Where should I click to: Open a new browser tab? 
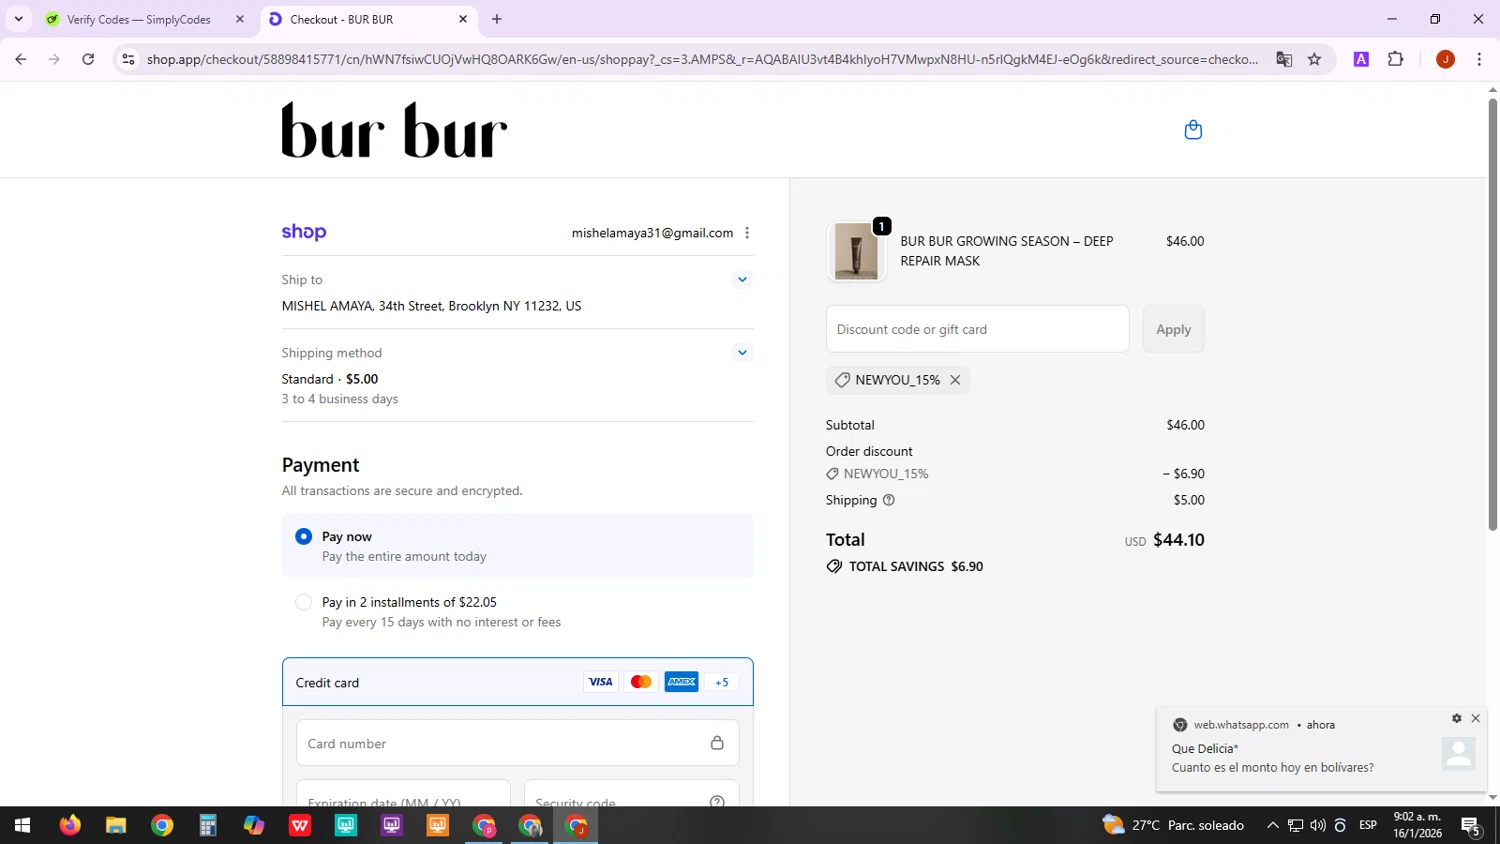click(x=497, y=19)
